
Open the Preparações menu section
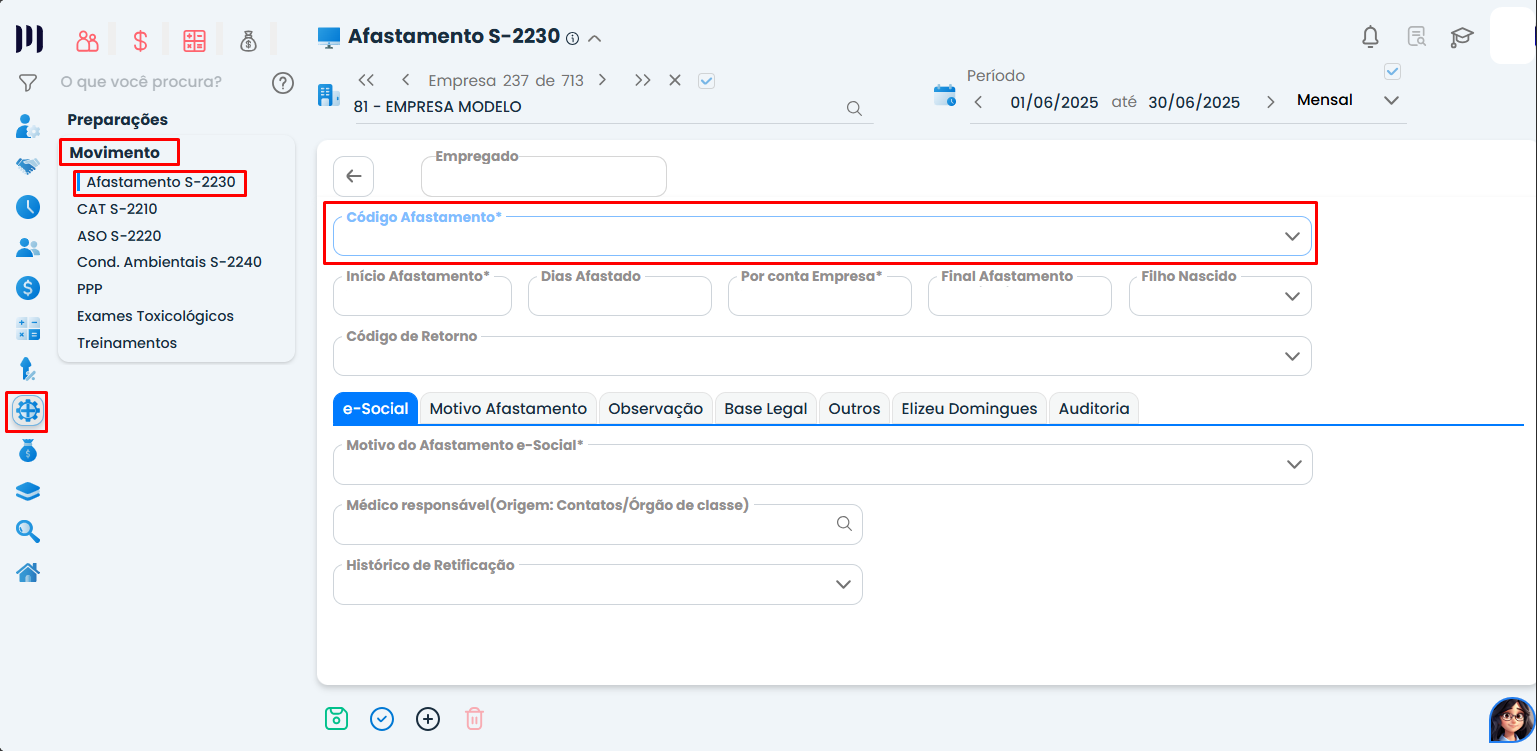click(x=118, y=120)
